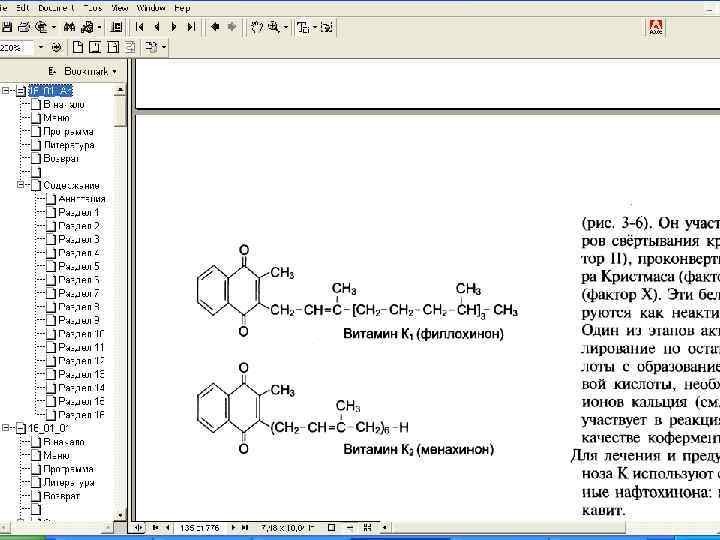The width and height of the screenshot is (720, 540).
Task: Click bookmark panel scrollbar up arrow
Action: click(120, 90)
